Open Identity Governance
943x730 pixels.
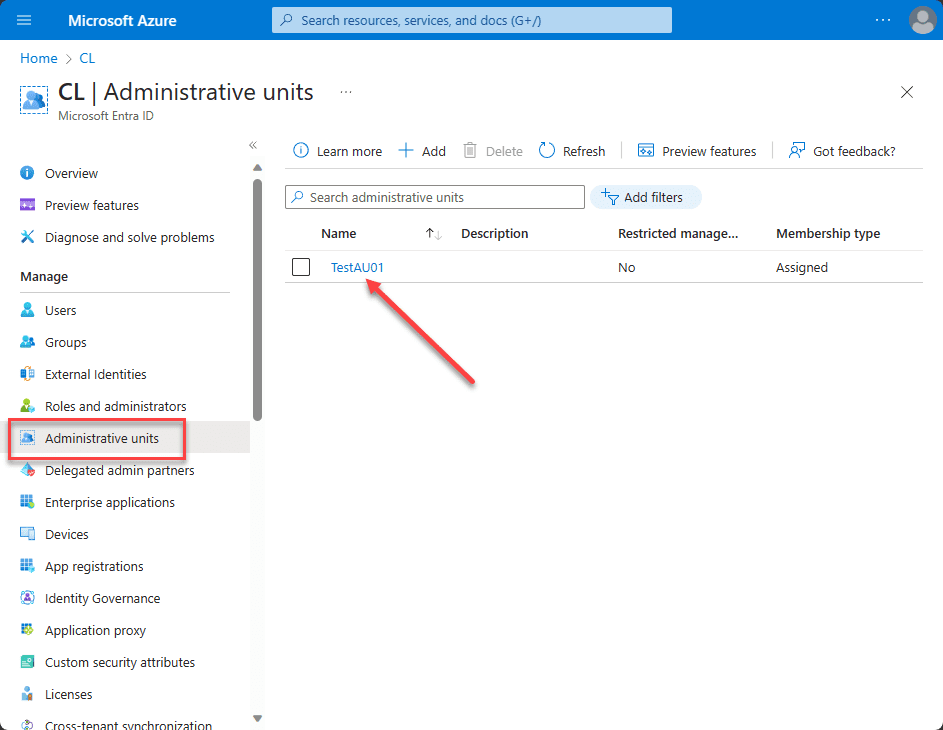(x=102, y=598)
